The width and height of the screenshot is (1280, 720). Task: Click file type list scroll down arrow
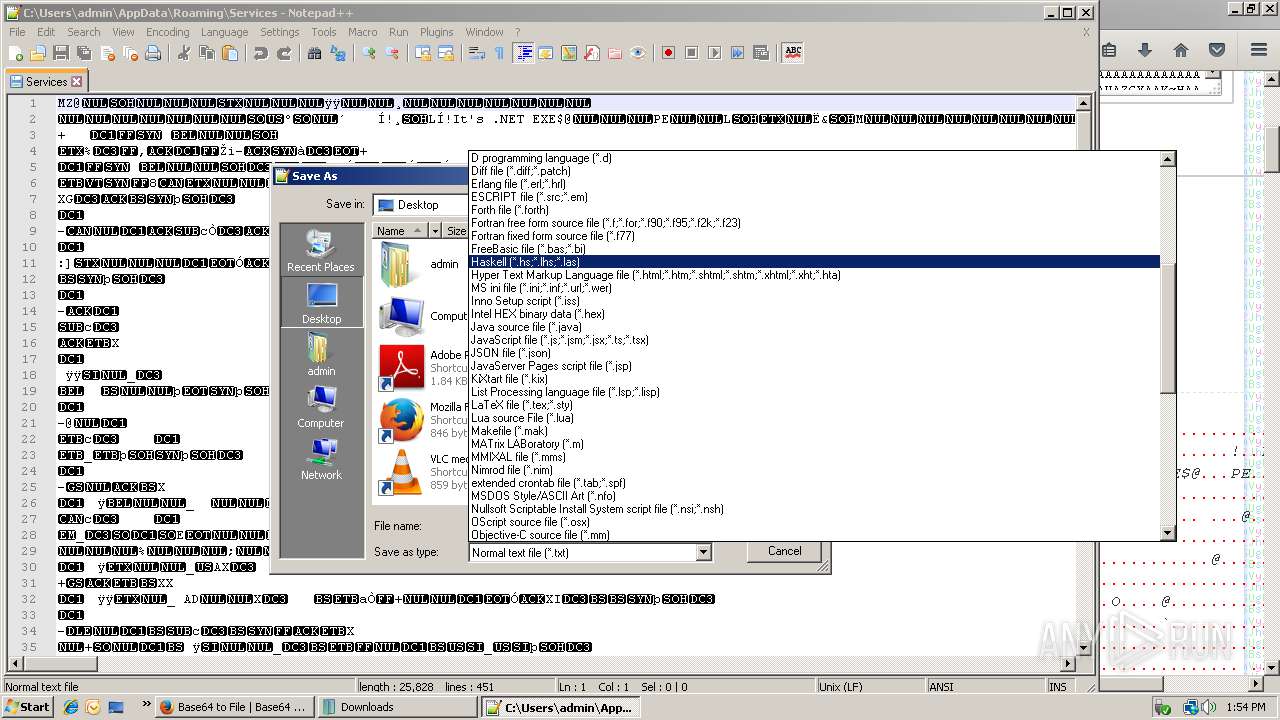click(1167, 533)
